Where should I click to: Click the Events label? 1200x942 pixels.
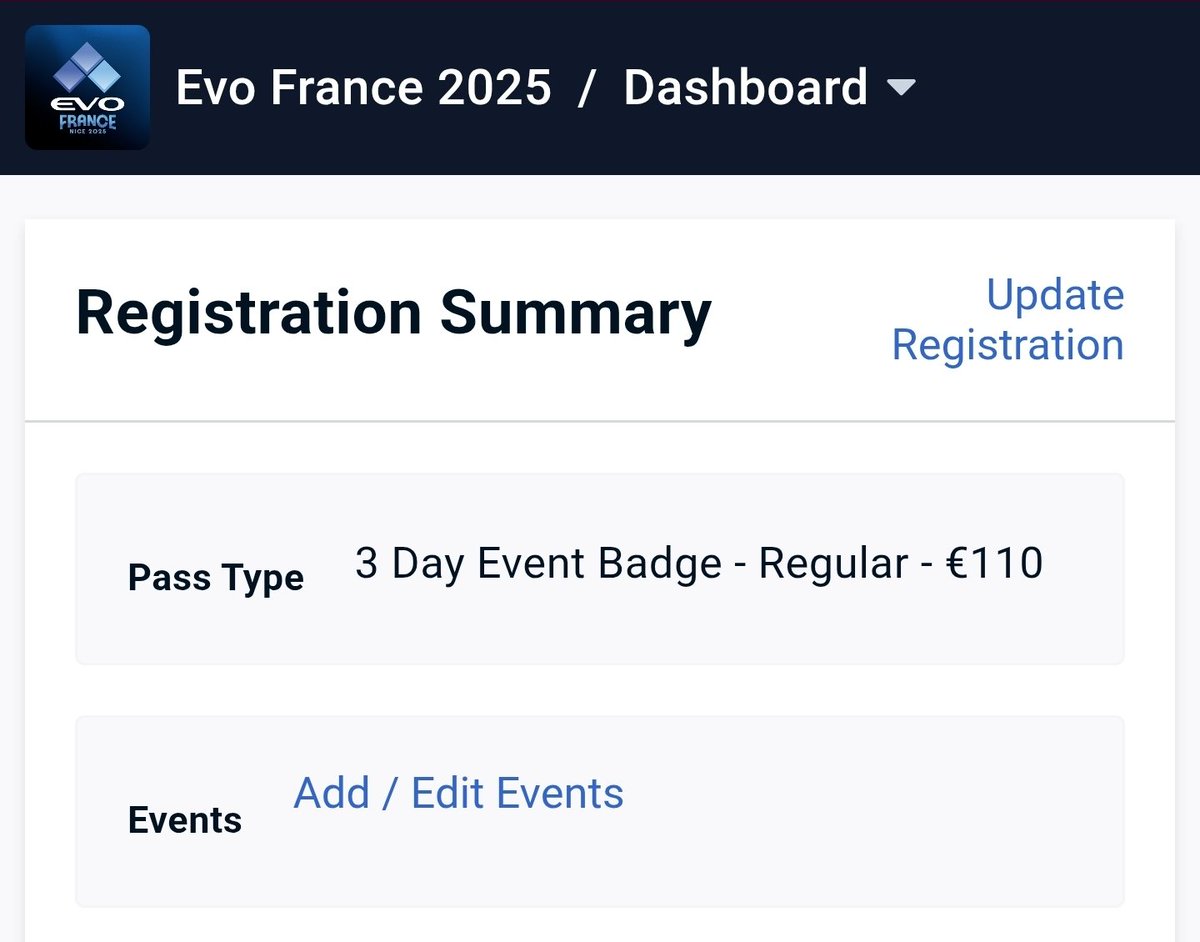pyautogui.click(x=185, y=820)
